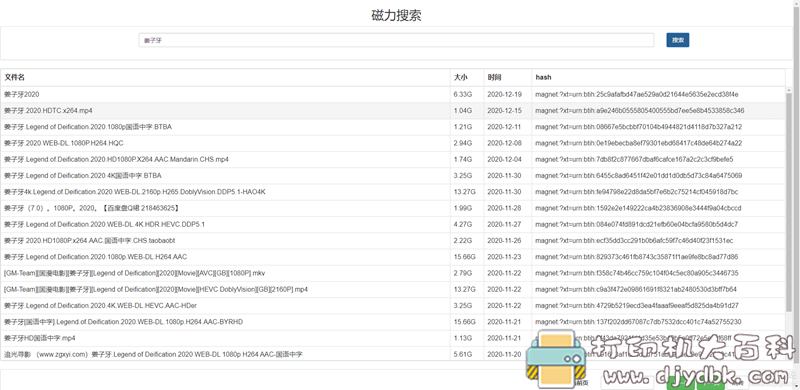Image resolution: width=800 pixels, height=390 pixels.
Task: Select the 追光寻影 www.zgxyi.com file name
Action: coord(153,354)
